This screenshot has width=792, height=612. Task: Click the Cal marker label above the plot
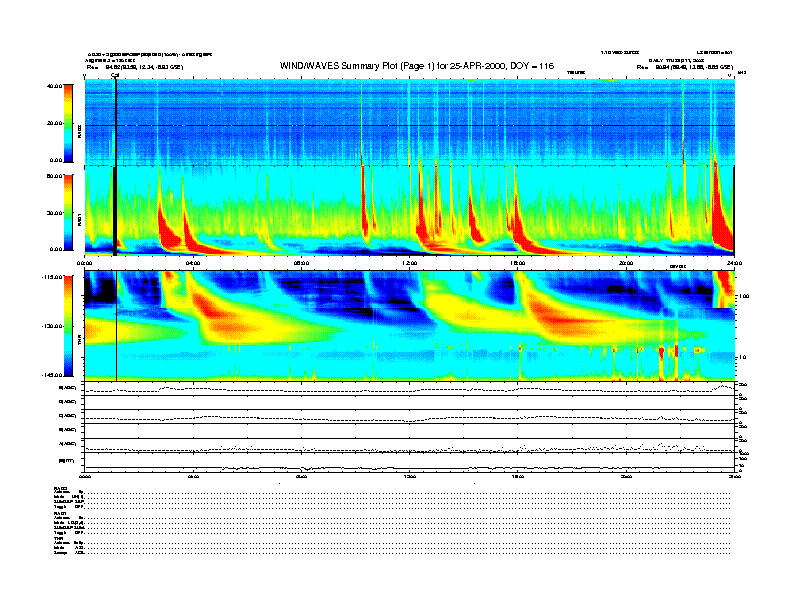[x=115, y=74]
